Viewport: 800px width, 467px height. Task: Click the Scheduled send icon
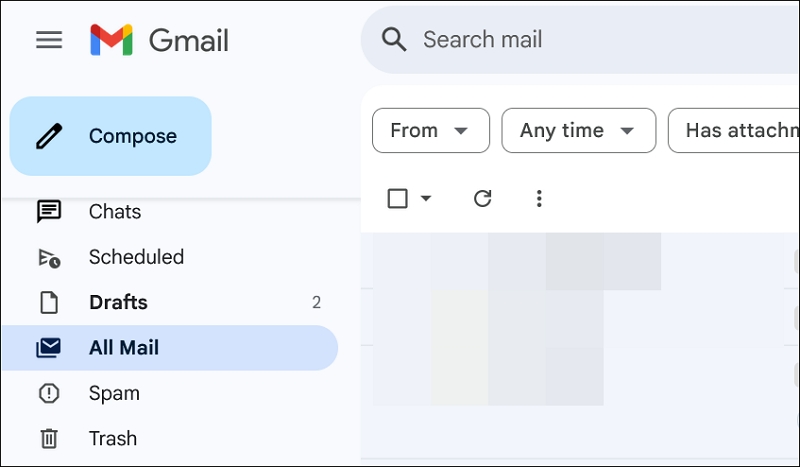[x=49, y=258]
